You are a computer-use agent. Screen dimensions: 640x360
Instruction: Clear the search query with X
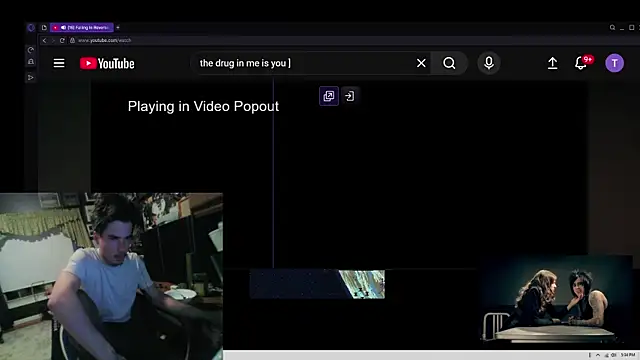[421, 63]
